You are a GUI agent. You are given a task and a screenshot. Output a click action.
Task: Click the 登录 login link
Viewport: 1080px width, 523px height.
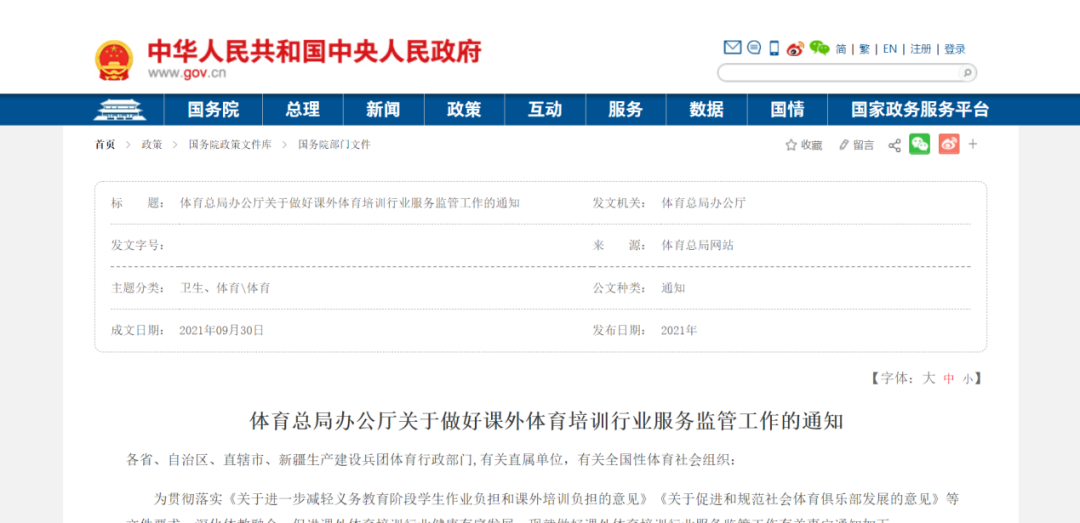point(955,49)
